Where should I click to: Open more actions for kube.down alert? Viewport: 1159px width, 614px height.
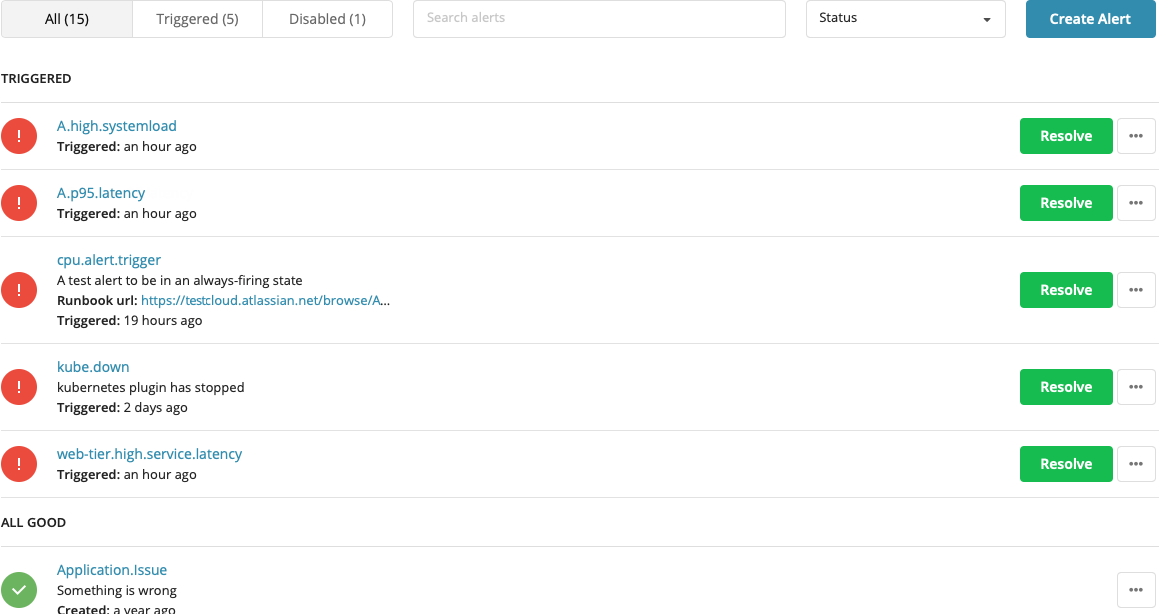coord(1135,387)
